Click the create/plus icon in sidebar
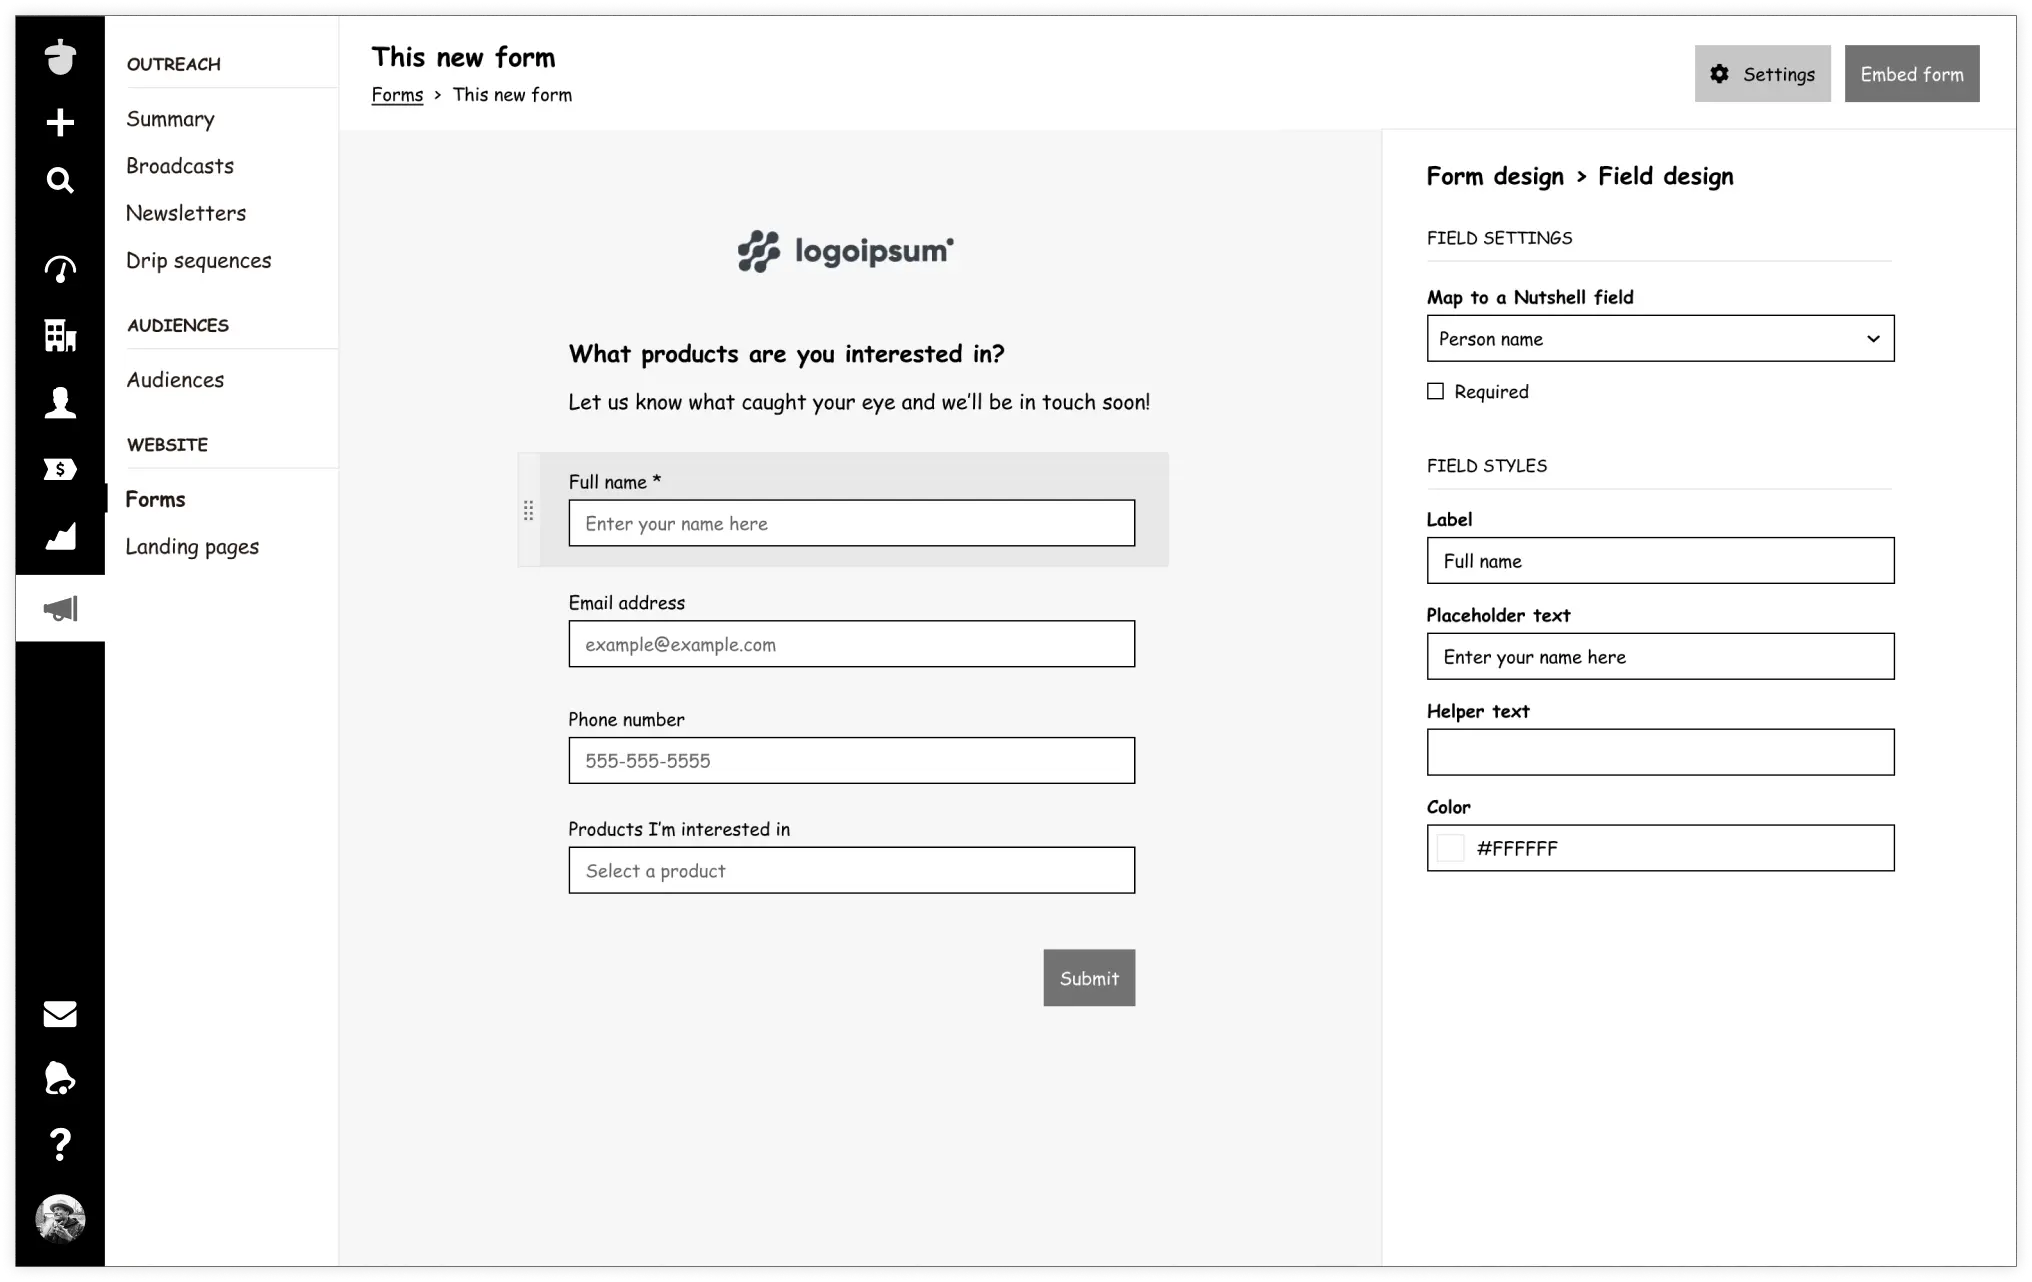 61,121
